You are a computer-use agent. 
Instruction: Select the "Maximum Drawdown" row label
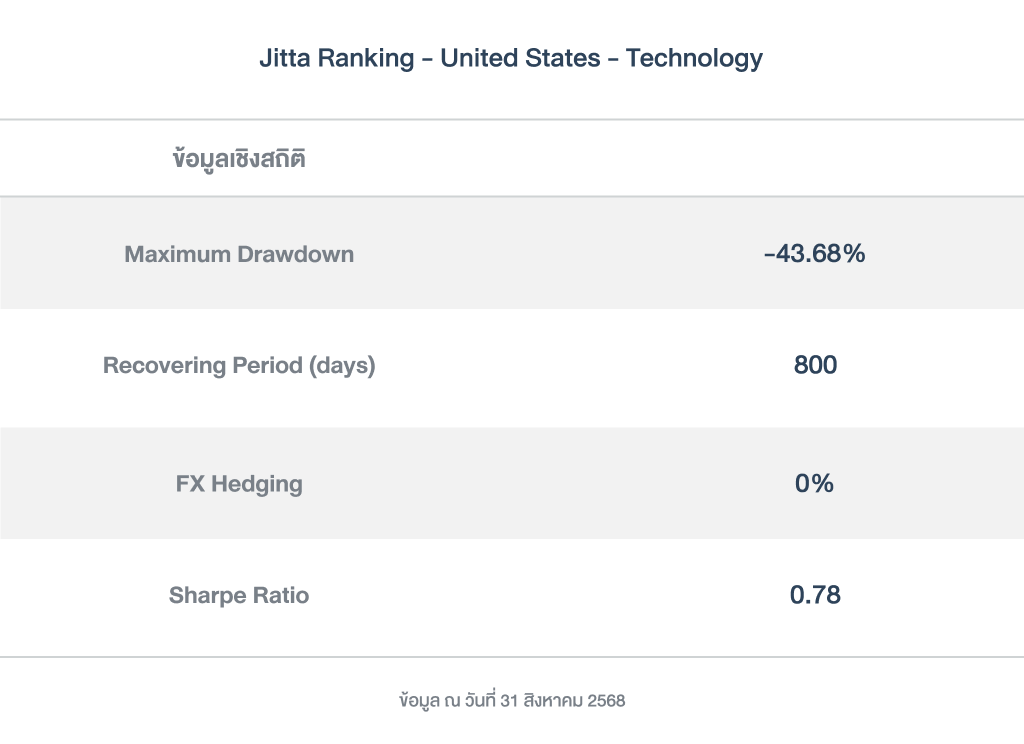pos(239,254)
